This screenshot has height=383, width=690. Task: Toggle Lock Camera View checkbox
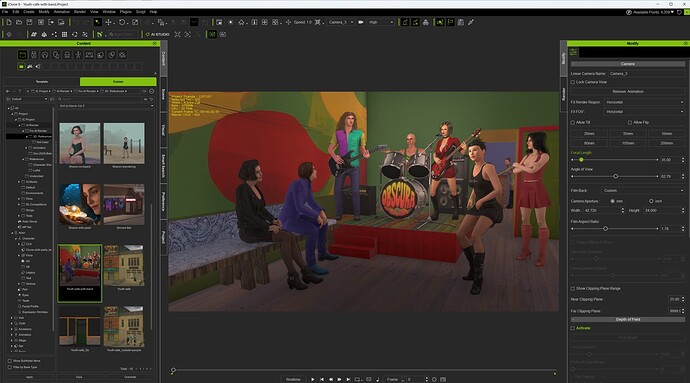(x=573, y=82)
